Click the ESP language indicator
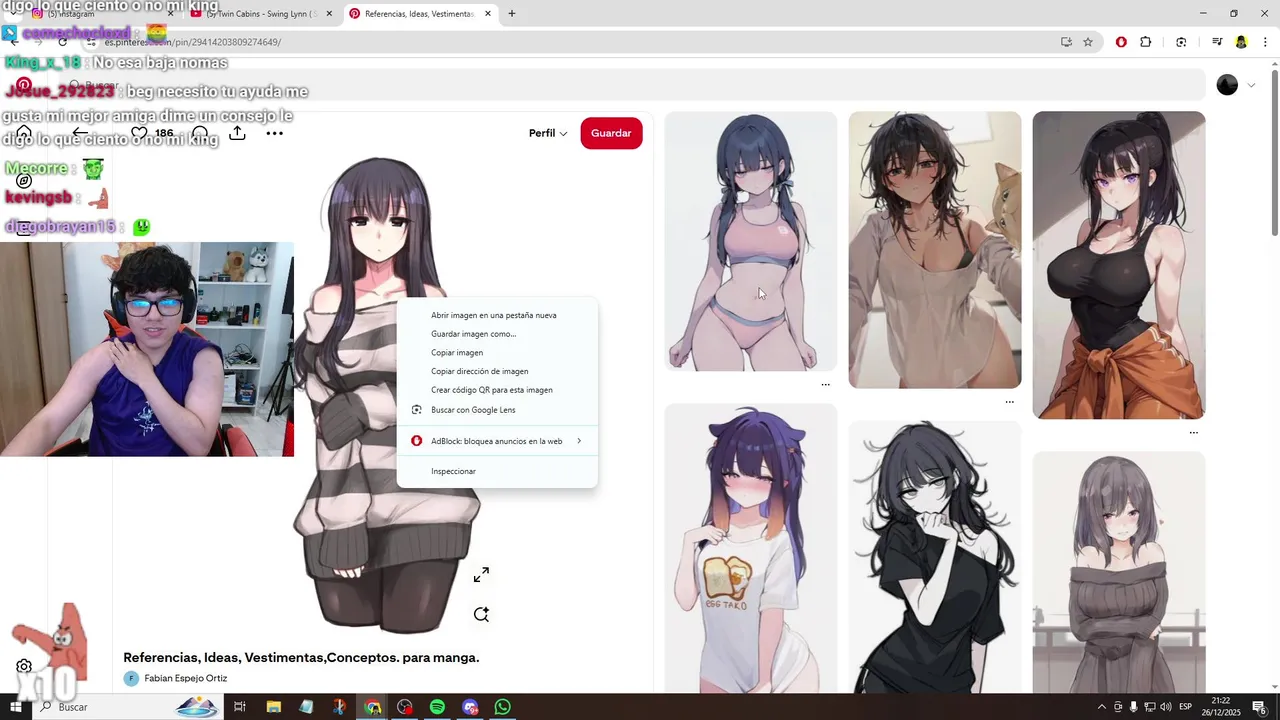This screenshot has height=720, width=1280. pos(1185,707)
